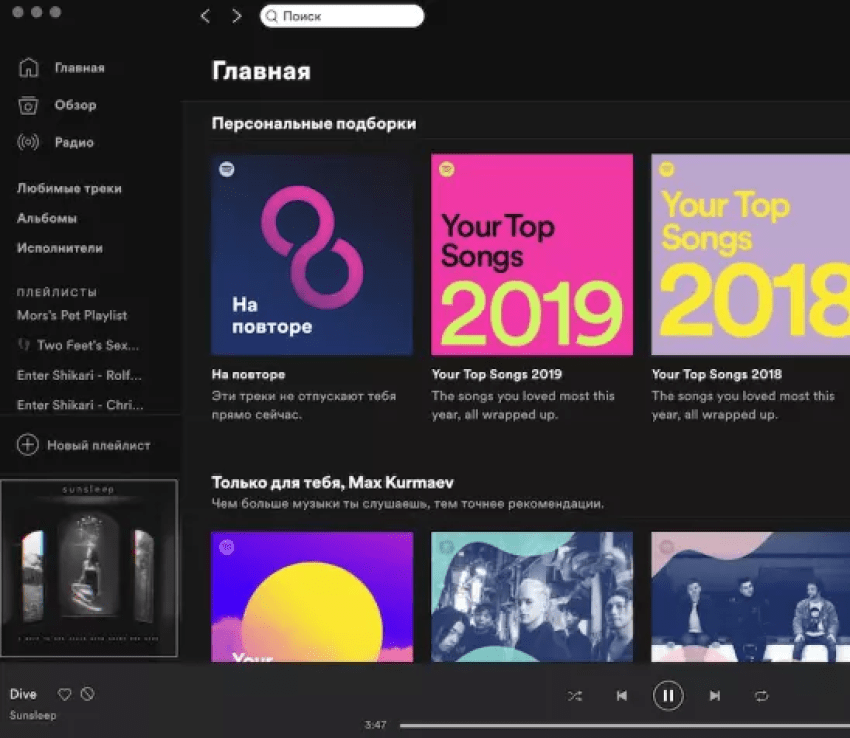Image resolution: width=850 pixels, height=738 pixels.
Task: Open the pink-topped band photo playlist cover
Action: click(751, 596)
